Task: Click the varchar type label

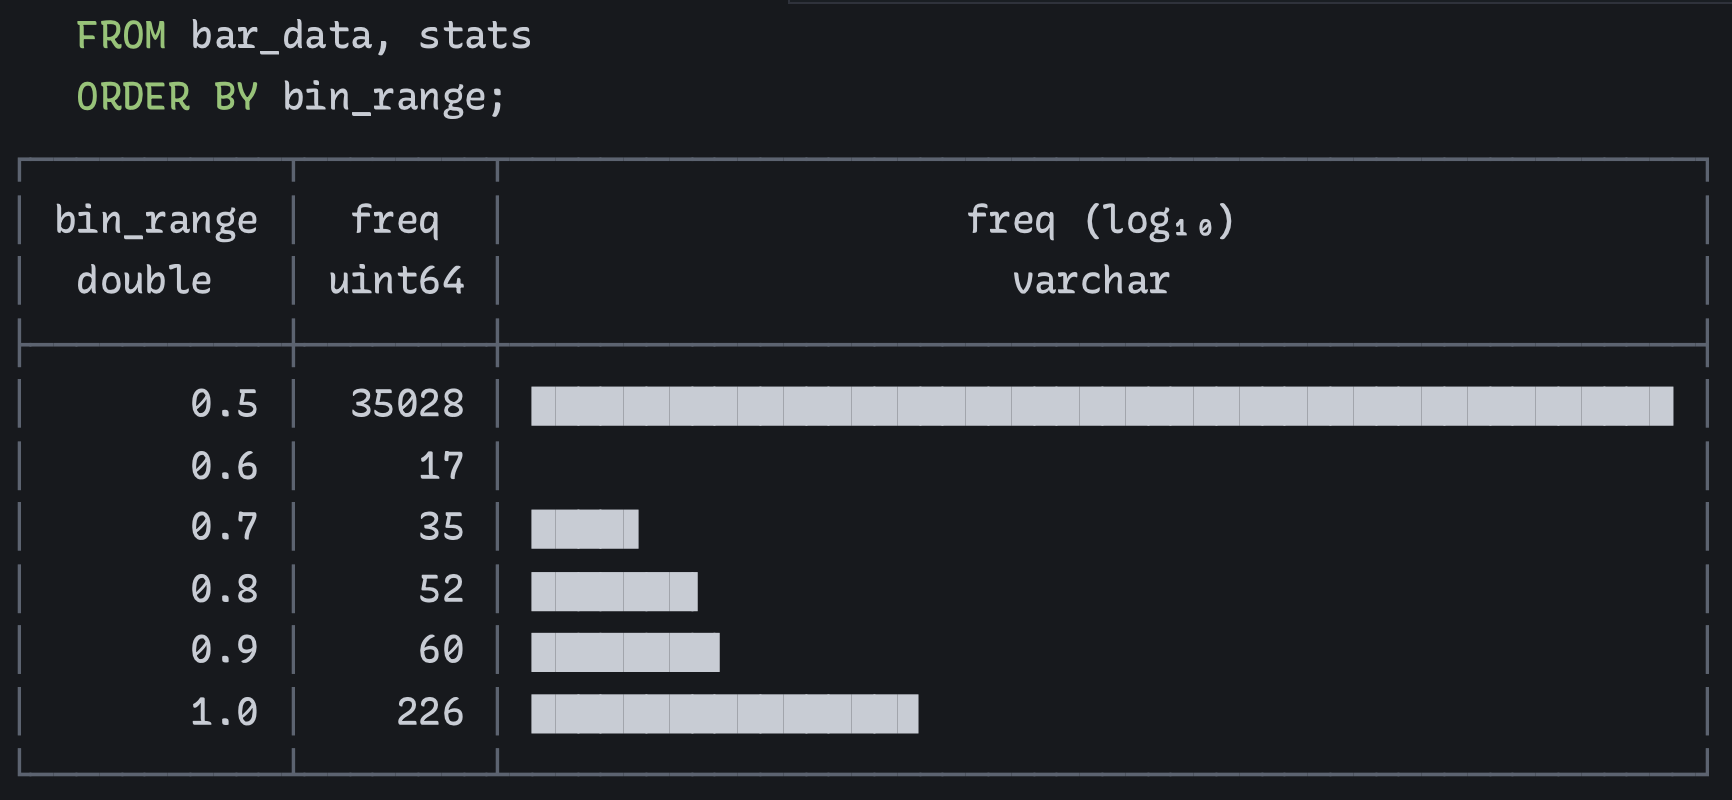Action: pyautogui.click(x=1091, y=281)
